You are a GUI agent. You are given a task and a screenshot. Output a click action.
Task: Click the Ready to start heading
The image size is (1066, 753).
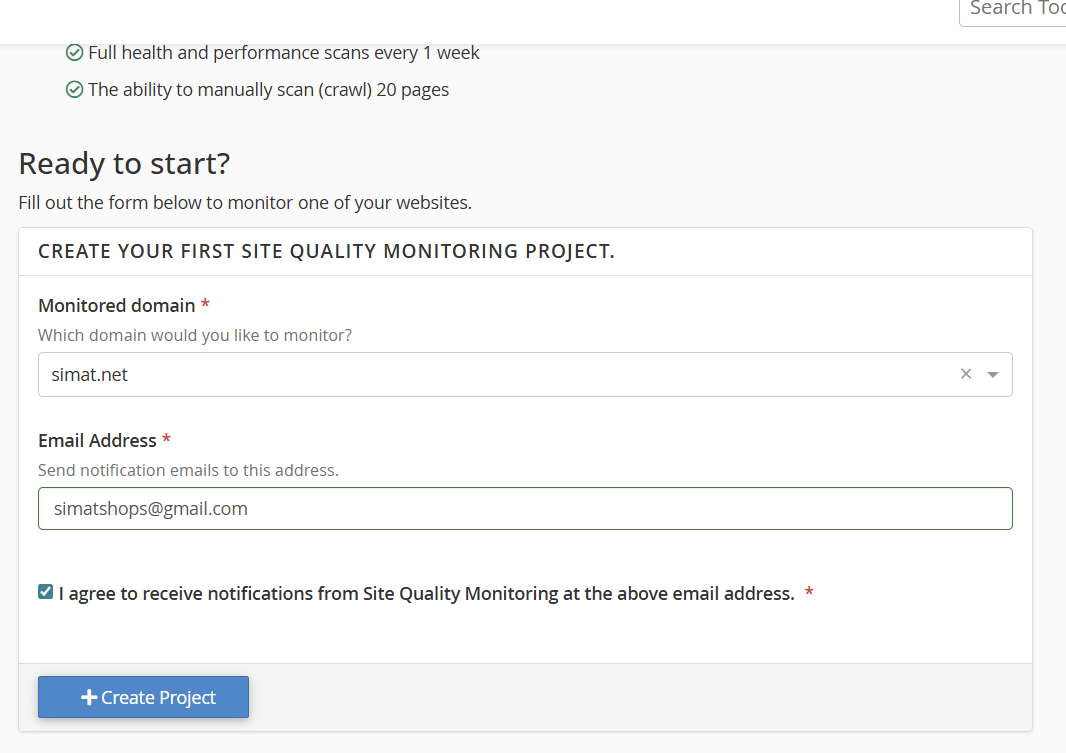[124, 164]
